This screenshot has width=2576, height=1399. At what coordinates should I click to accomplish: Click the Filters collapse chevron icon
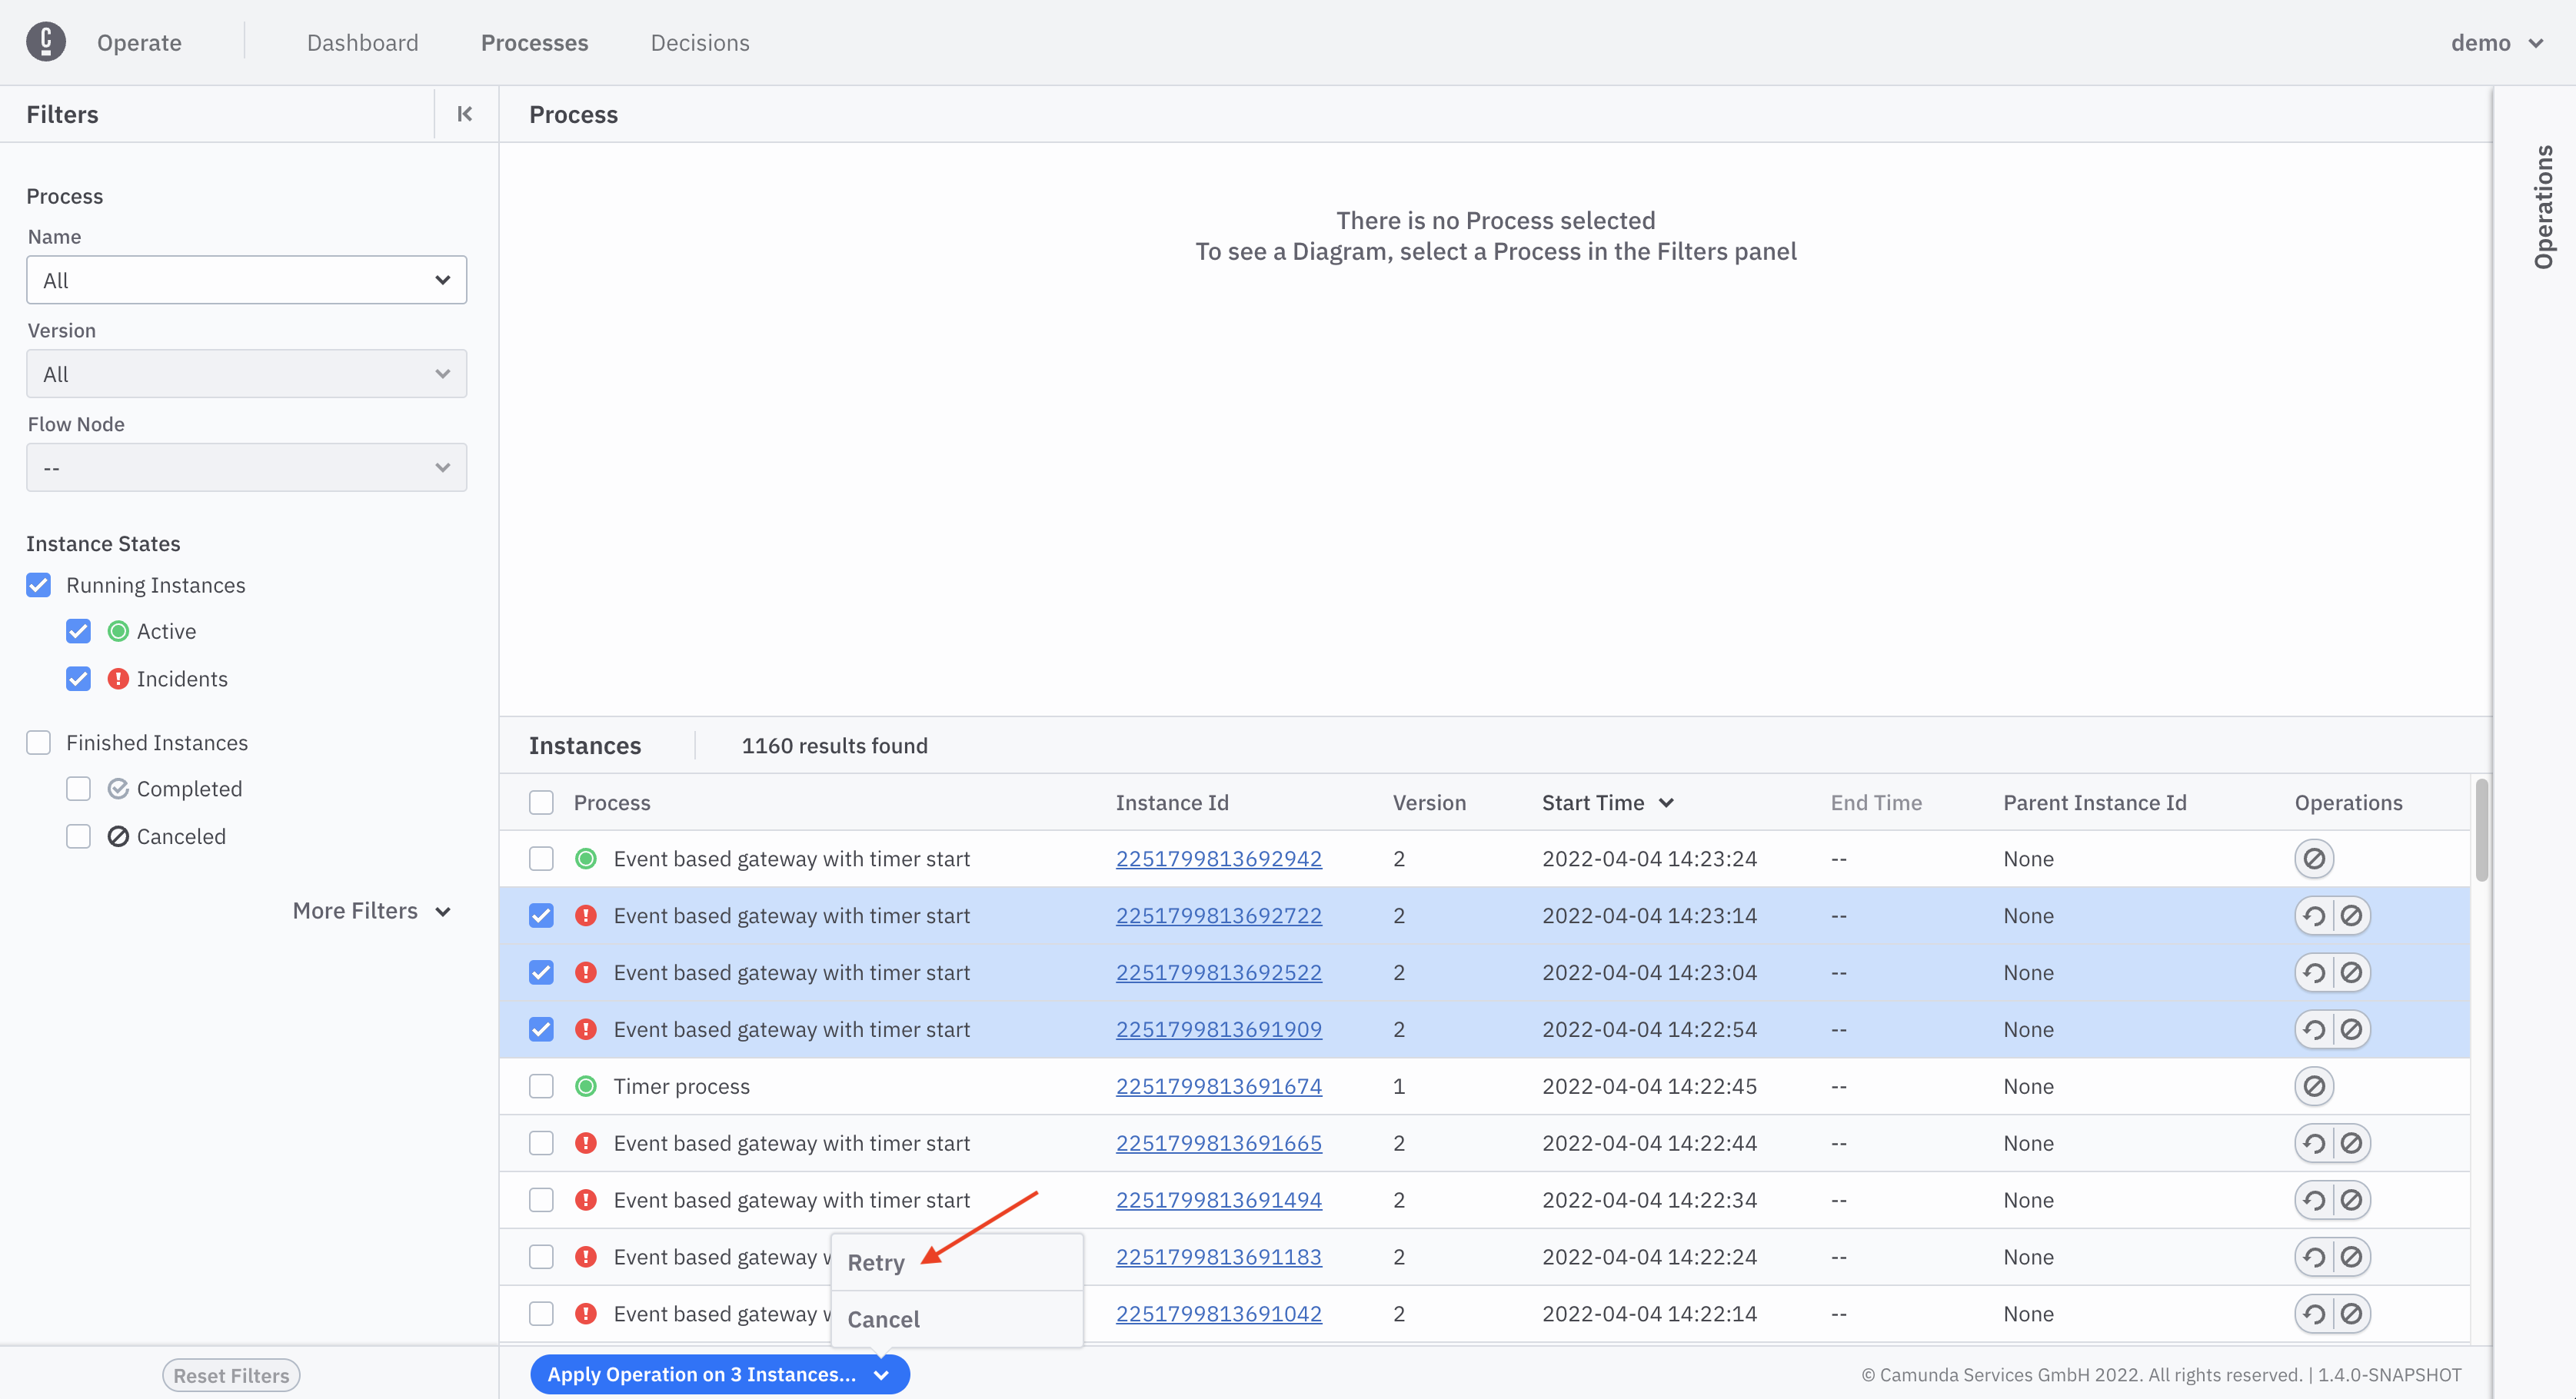click(465, 114)
